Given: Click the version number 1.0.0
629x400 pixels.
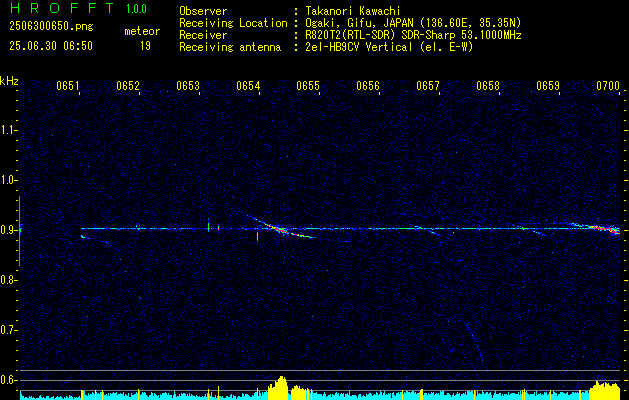Looking at the screenshot, I should click(x=136, y=9).
